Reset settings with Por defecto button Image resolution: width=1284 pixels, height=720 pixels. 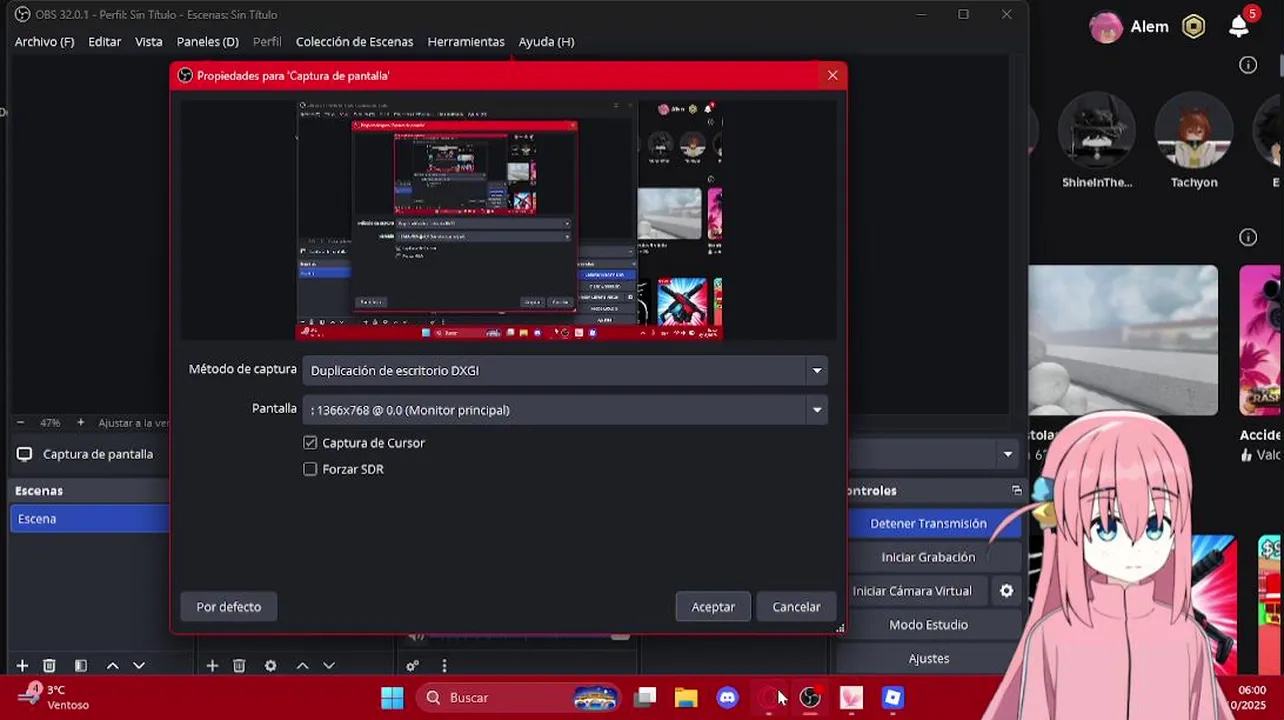228,607
